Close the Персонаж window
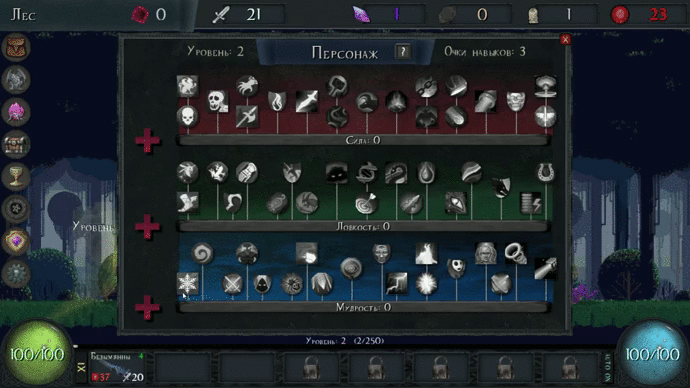The image size is (690, 388). (x=565, y=40)
